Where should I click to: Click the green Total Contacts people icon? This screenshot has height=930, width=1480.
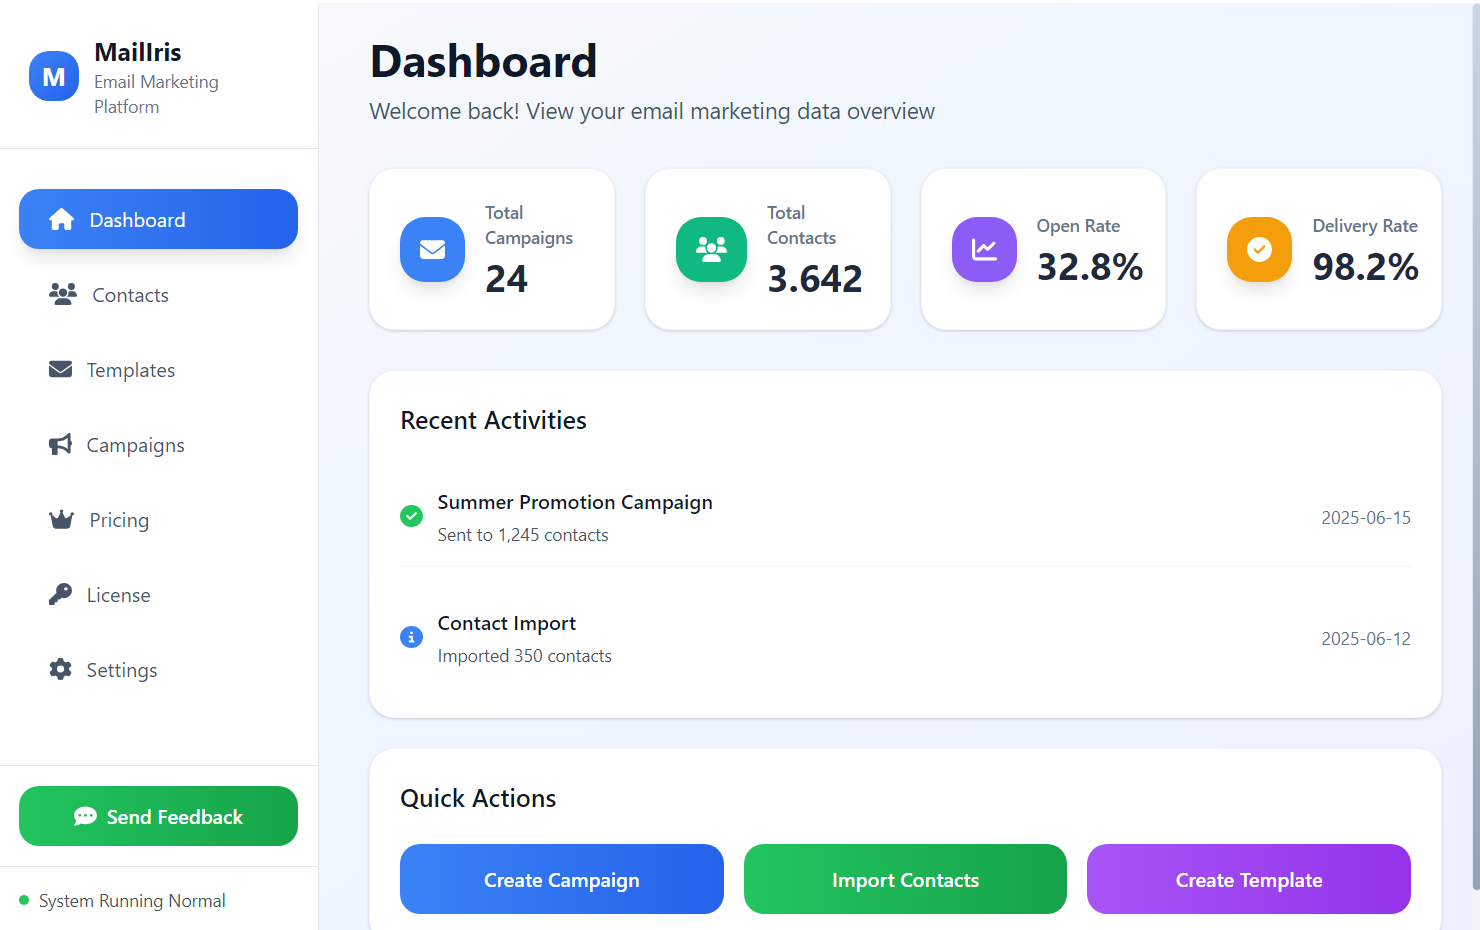[711, 249]
